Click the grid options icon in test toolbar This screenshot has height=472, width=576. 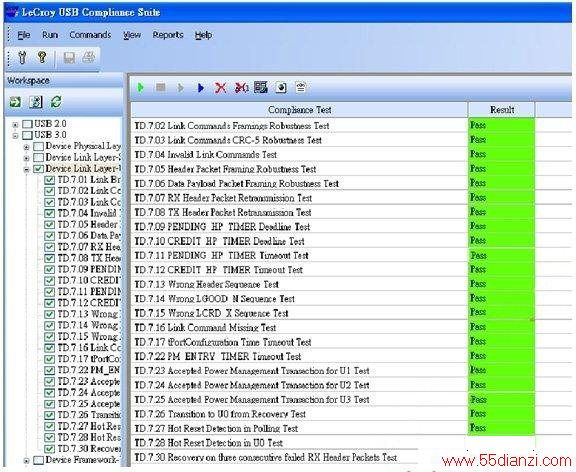point(260,87)
